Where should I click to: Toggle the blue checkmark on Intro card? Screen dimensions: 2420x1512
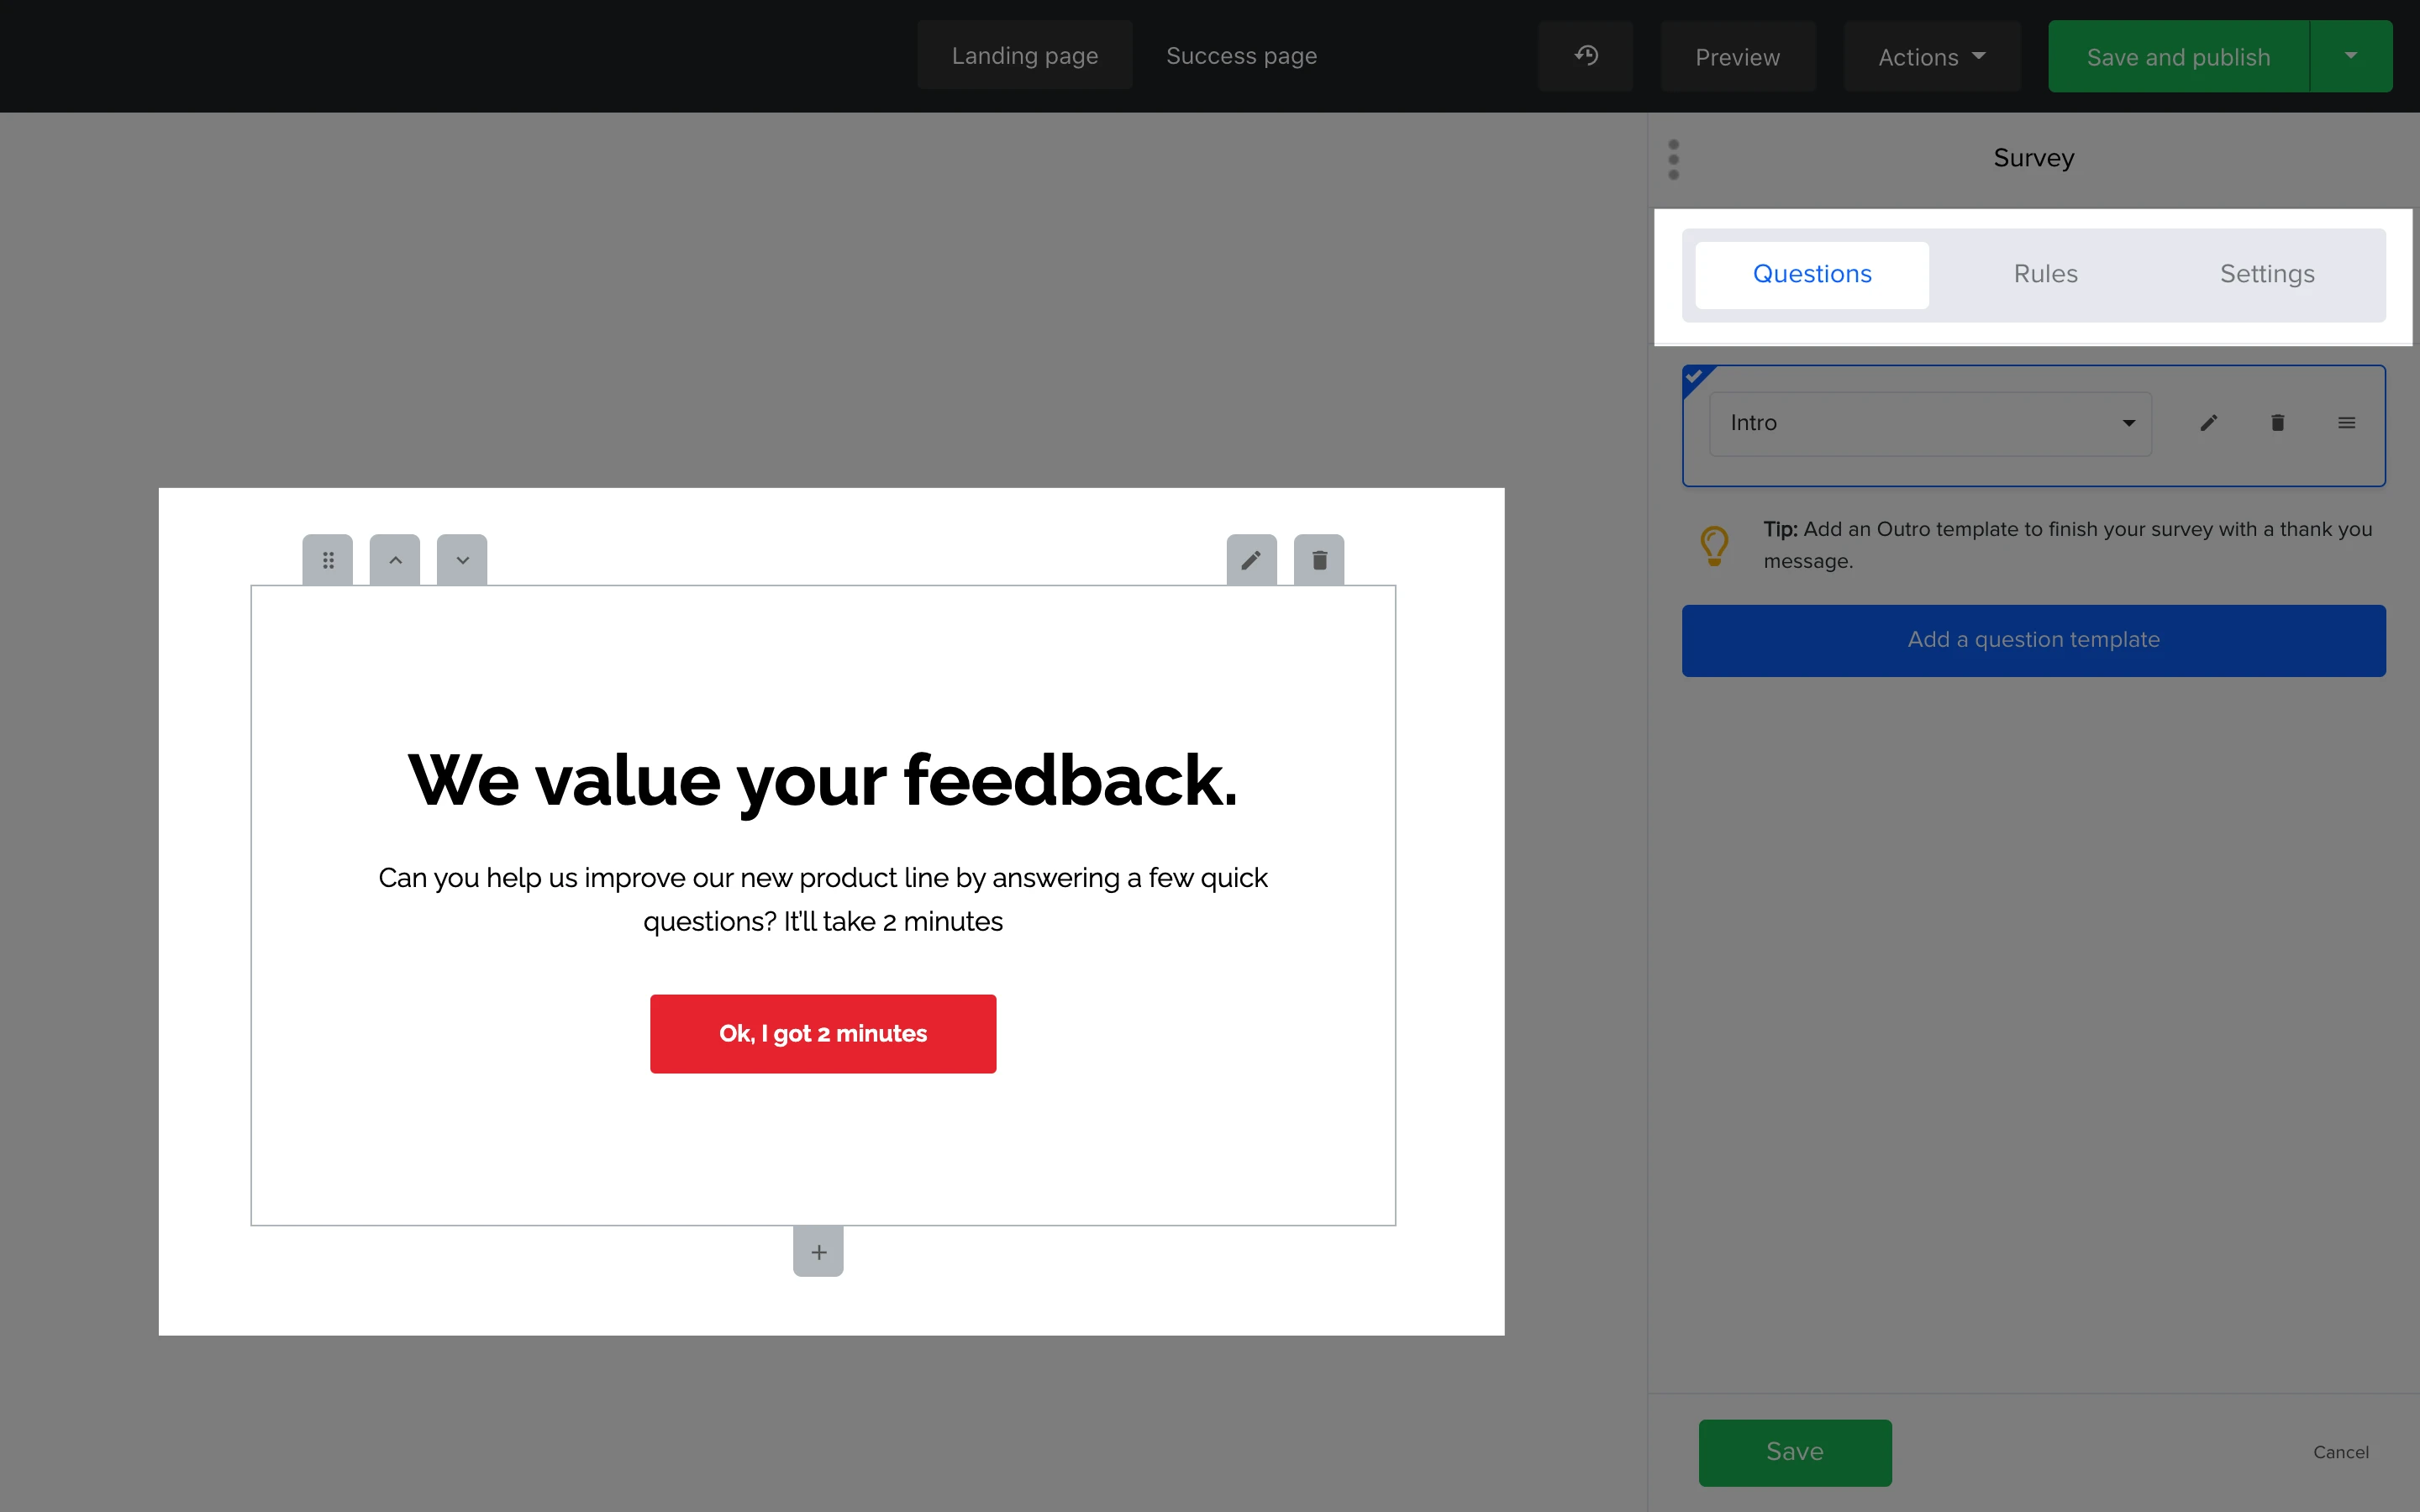[1695, 378]
